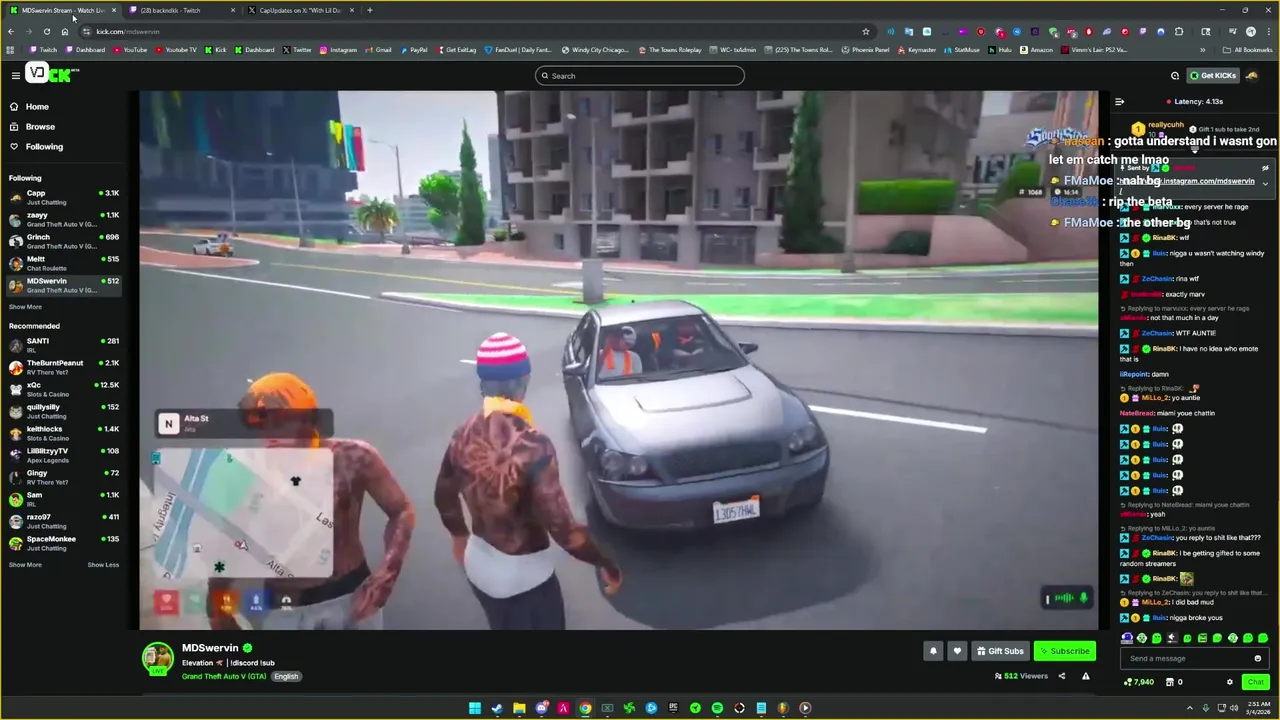Show more bookmarks overflow chevron
This screenshot has width=1280, height=720.
click(1203, 50)
